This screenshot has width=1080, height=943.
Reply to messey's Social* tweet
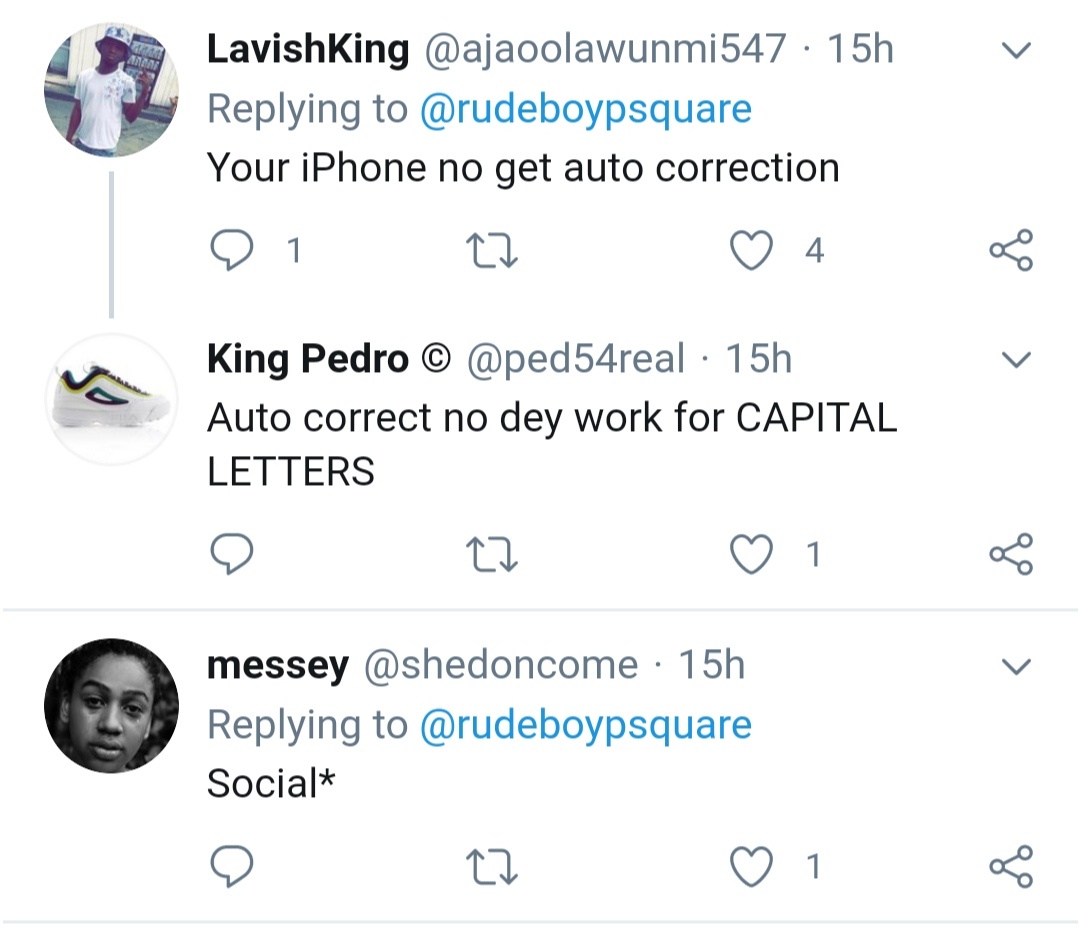[x=232, y=866]
